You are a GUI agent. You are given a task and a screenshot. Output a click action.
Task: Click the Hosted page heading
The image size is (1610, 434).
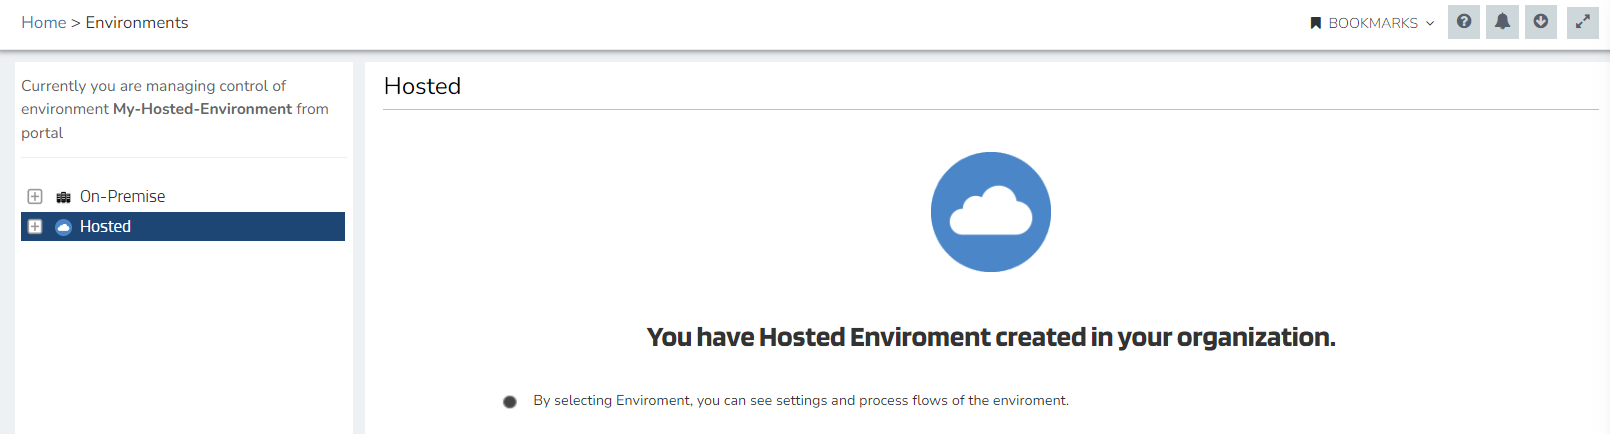[x=422, y=86]
